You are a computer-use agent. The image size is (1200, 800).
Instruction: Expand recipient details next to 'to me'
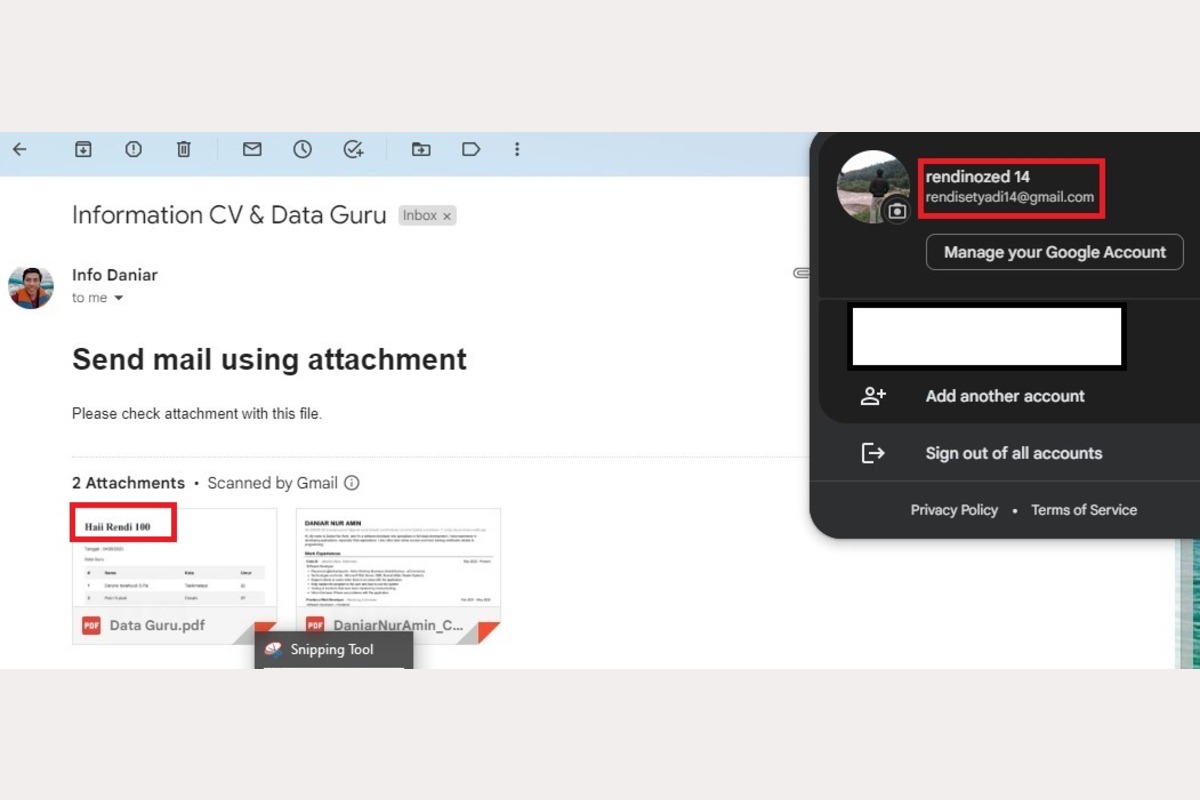(x=119, y=298)
